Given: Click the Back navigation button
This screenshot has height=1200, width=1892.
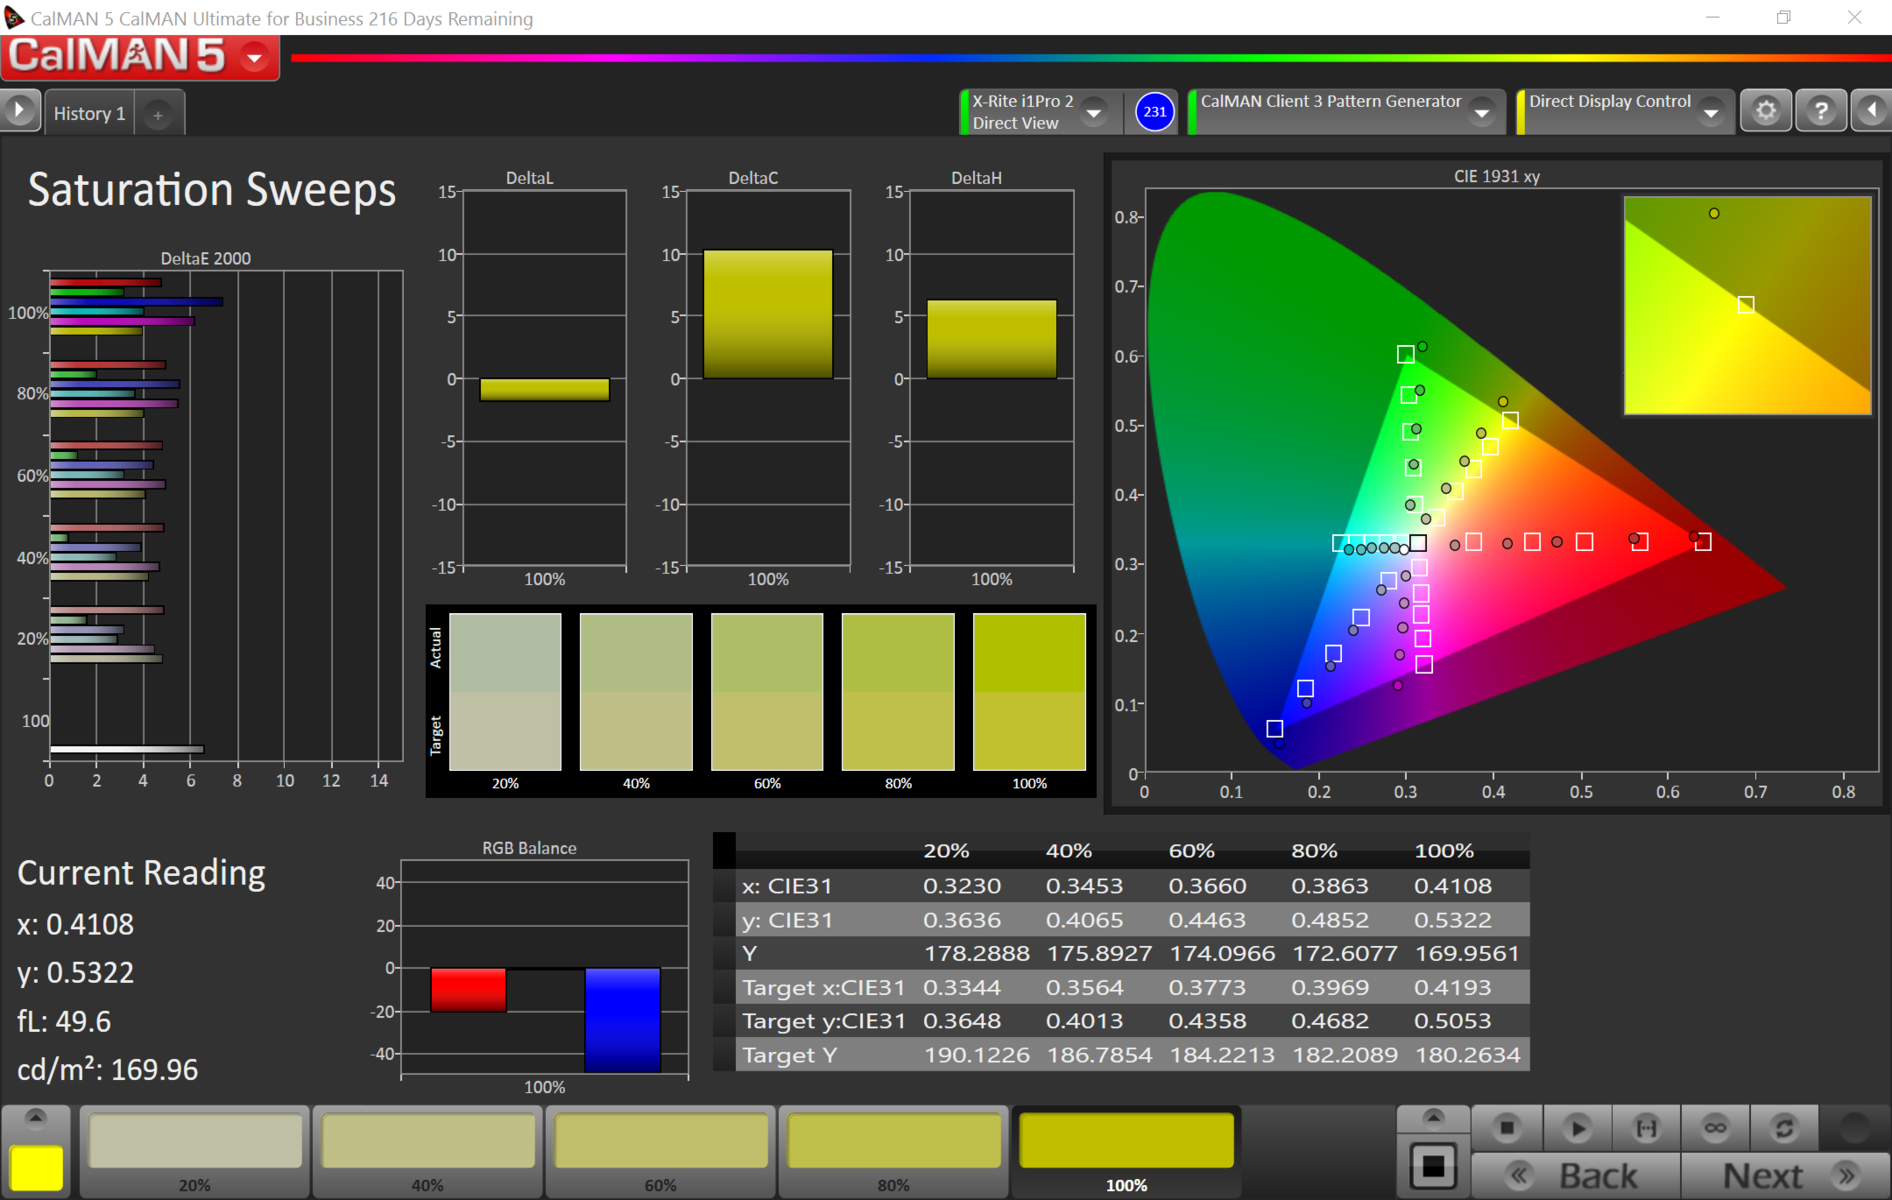Looking at the screenshot, I should pyautogui.click(x=1577, y=1176).
